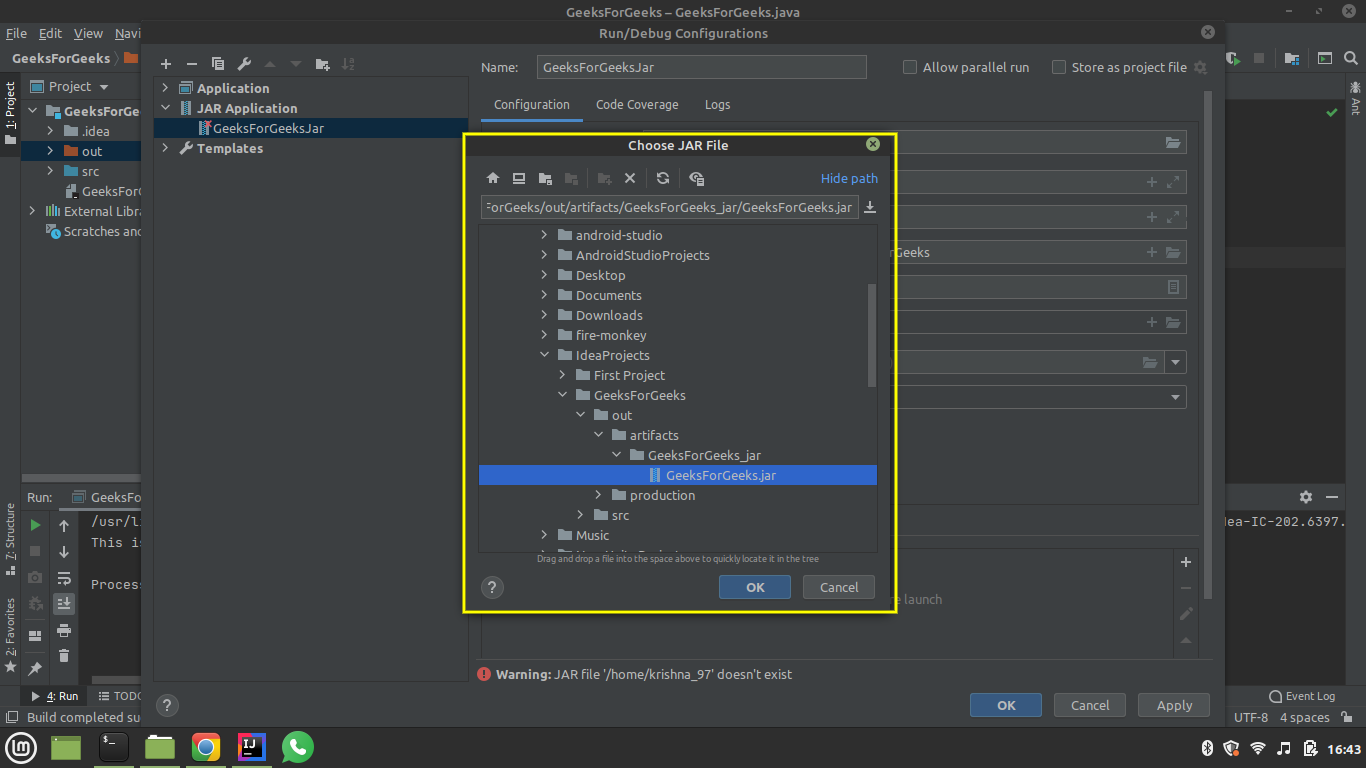Enable Allow parallel run checkbox

click(910, 67)
